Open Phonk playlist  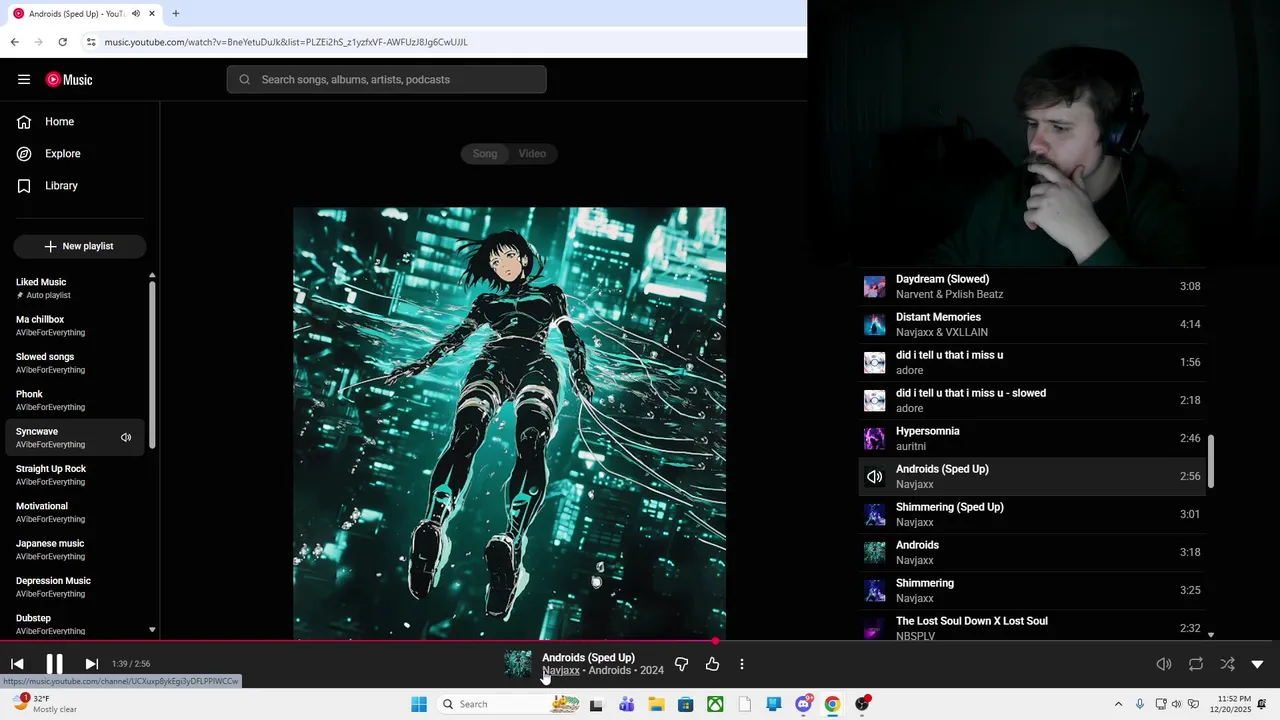(75, 400)
